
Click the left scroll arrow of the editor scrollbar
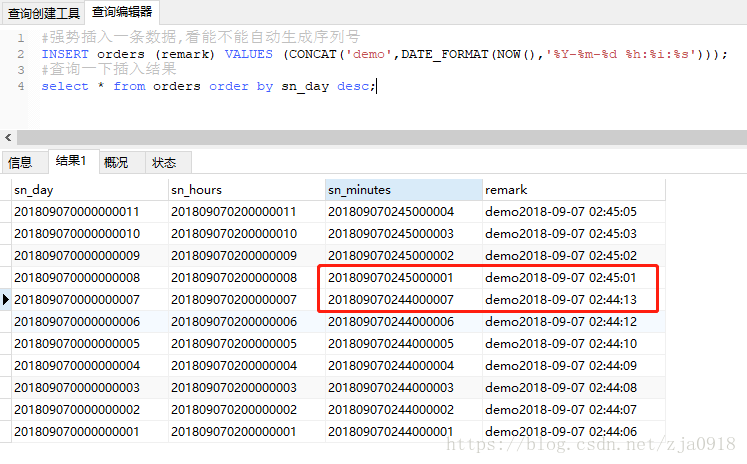pyautogui.click(x=8, y=138)
